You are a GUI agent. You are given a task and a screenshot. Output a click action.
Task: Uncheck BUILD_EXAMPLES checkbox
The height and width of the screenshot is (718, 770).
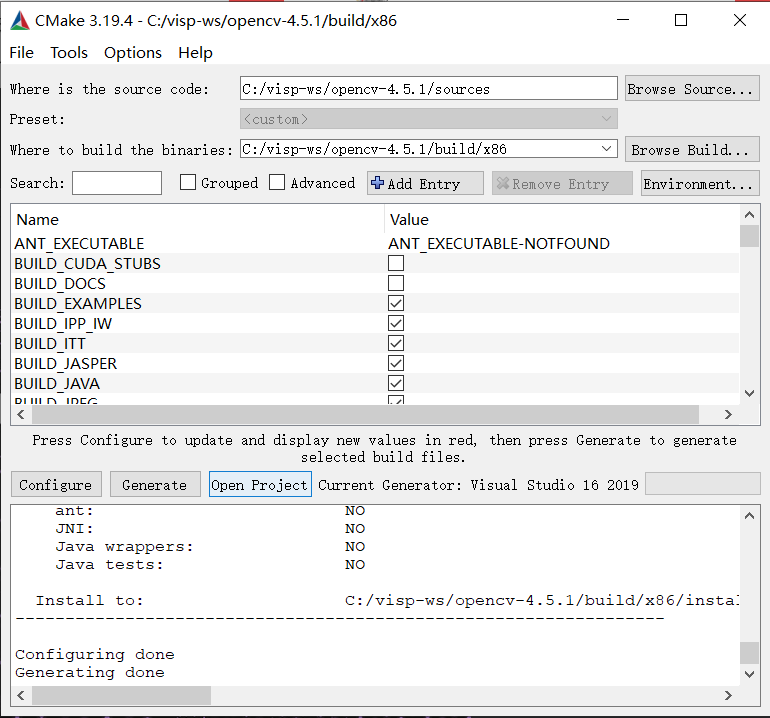coord(396,303)
